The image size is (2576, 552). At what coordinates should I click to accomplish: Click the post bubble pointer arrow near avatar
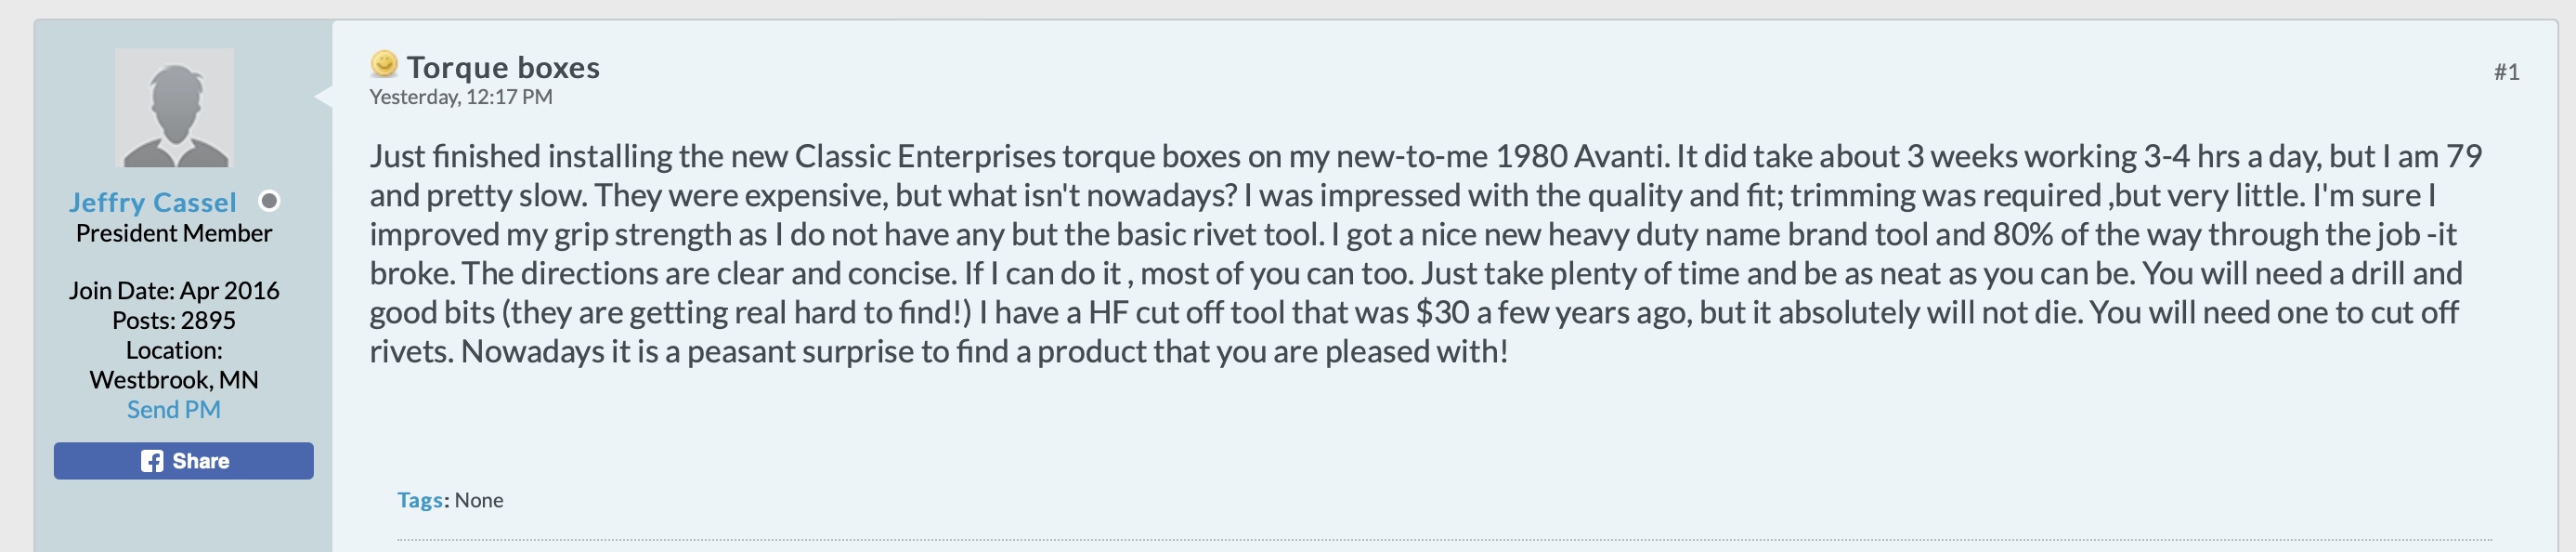[x=324, y=96]
